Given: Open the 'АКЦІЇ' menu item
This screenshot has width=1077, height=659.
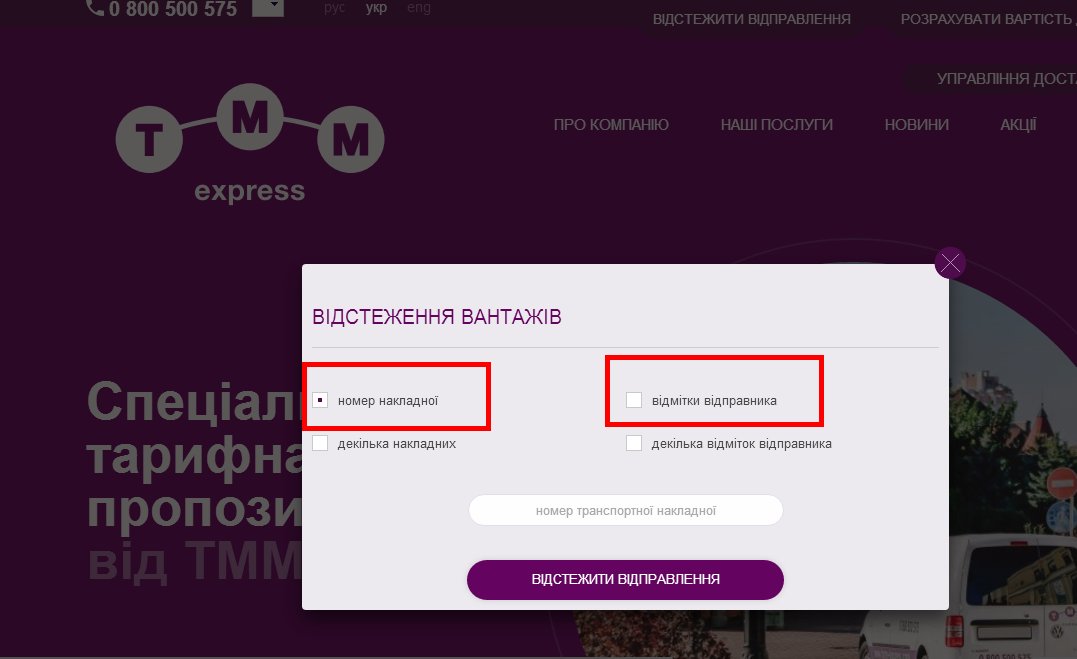Looking at the screenshot, I should pos(1018,125).
